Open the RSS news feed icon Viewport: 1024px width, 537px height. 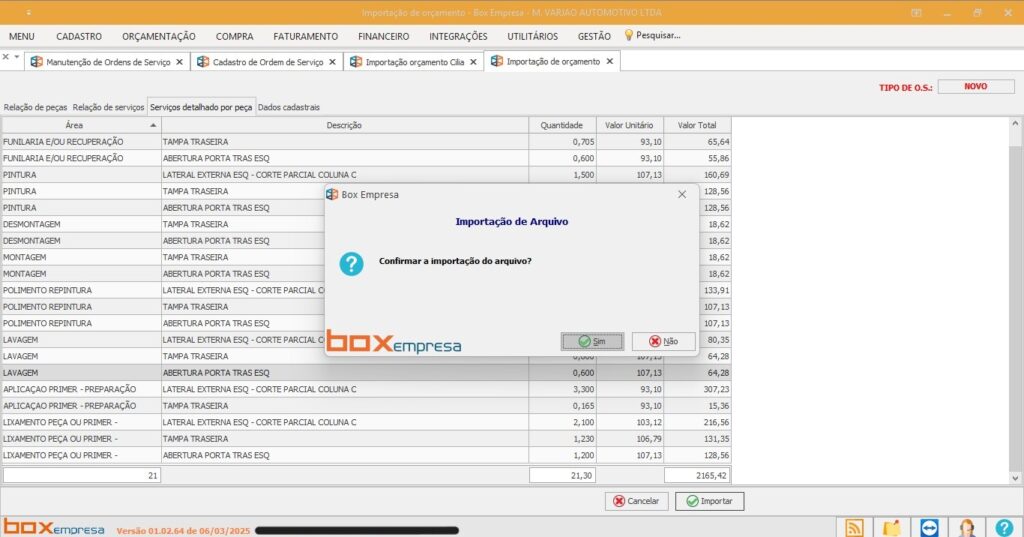(x=854, y=527)
